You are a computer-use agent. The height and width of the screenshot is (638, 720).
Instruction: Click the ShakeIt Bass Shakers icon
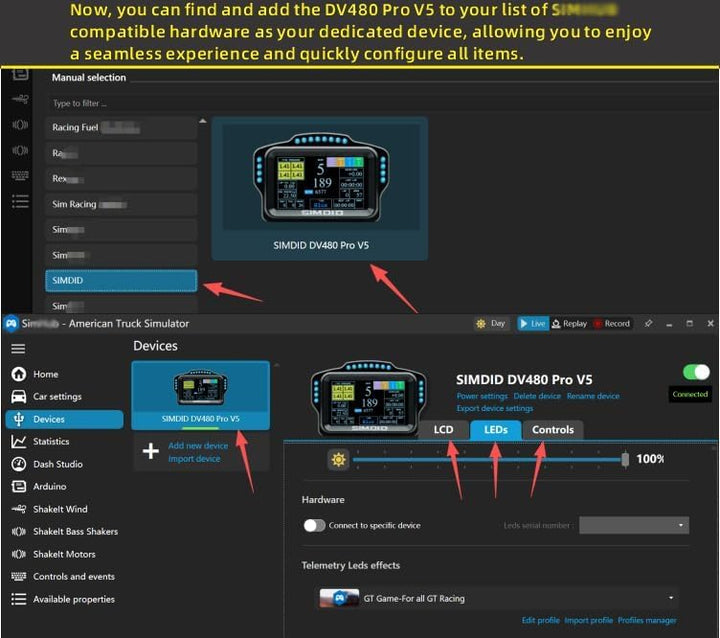click(x=19, y=531)
